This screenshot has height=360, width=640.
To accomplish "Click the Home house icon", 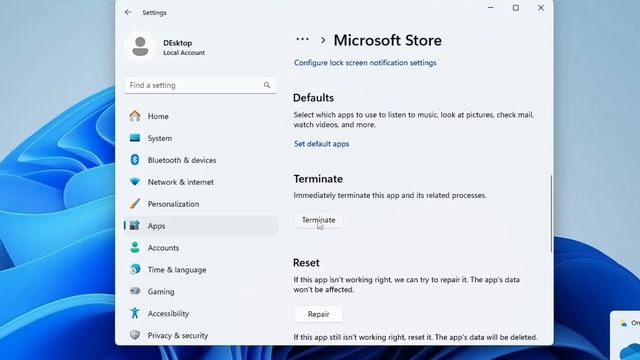I will [135, 116].
